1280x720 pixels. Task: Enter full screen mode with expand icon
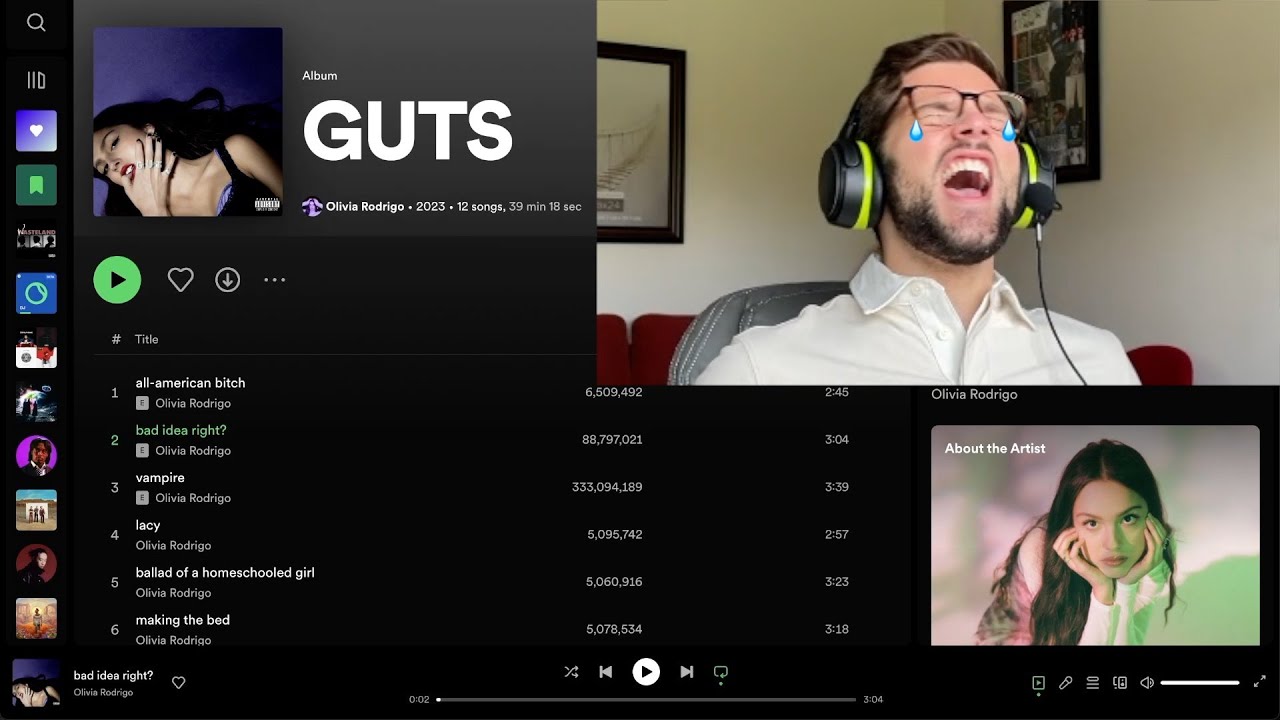1260,682
